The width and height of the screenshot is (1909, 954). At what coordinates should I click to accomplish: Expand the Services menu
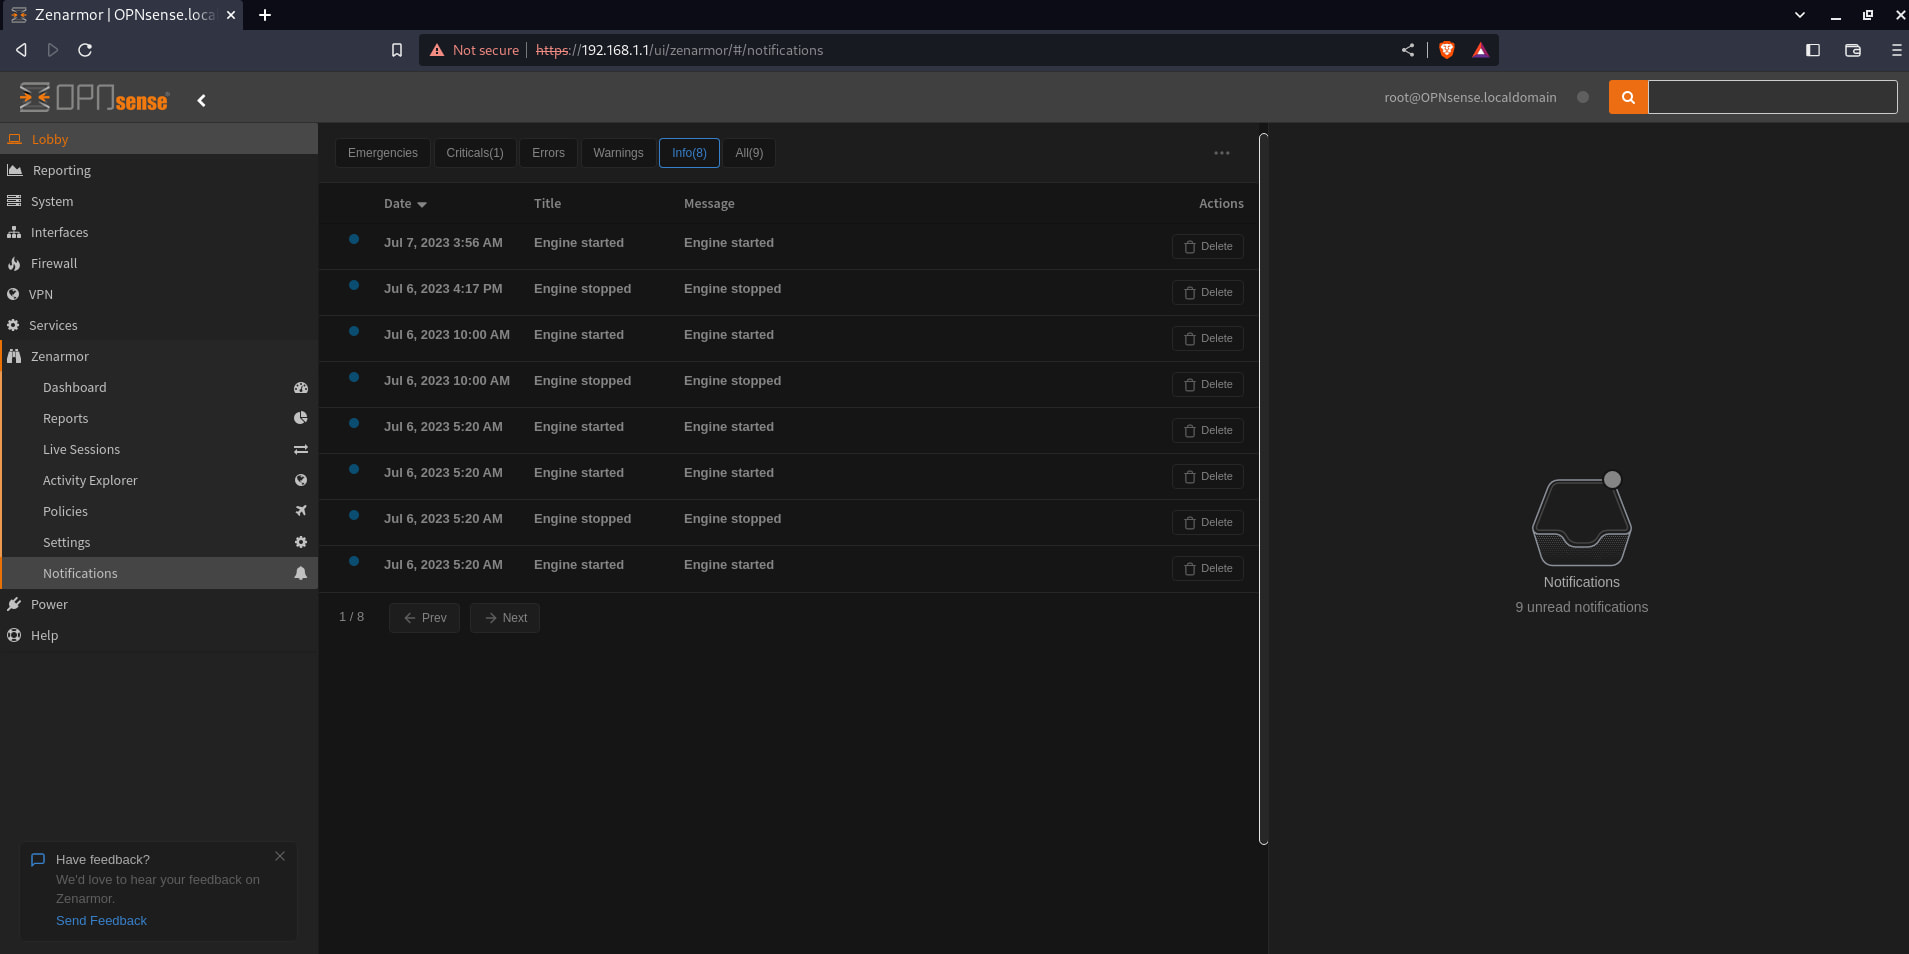tap(159, 325)
